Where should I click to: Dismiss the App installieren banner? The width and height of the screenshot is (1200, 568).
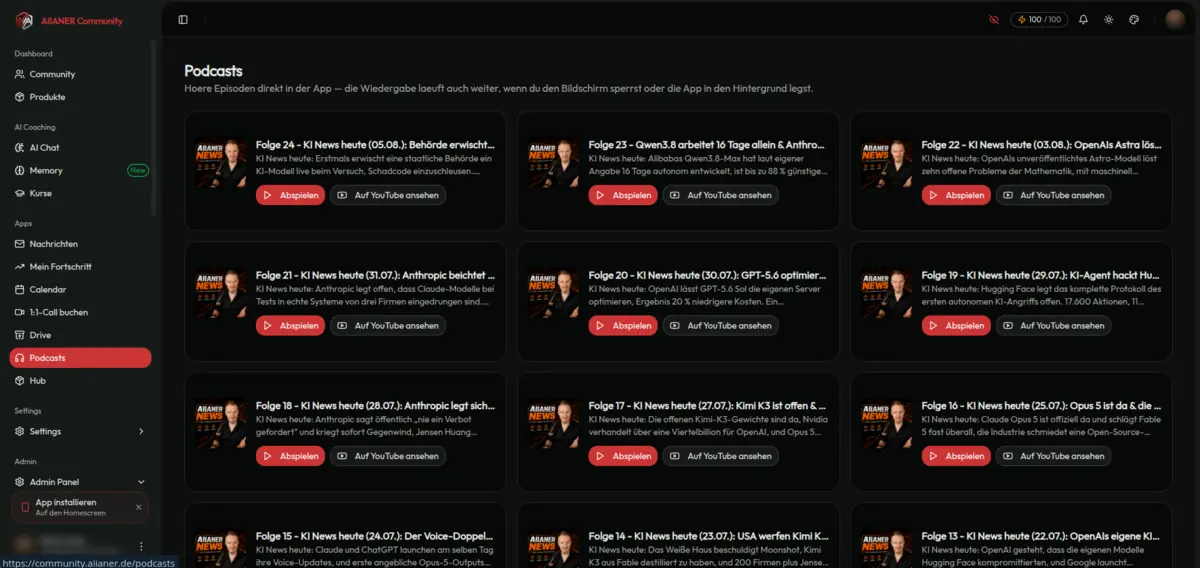138,507
